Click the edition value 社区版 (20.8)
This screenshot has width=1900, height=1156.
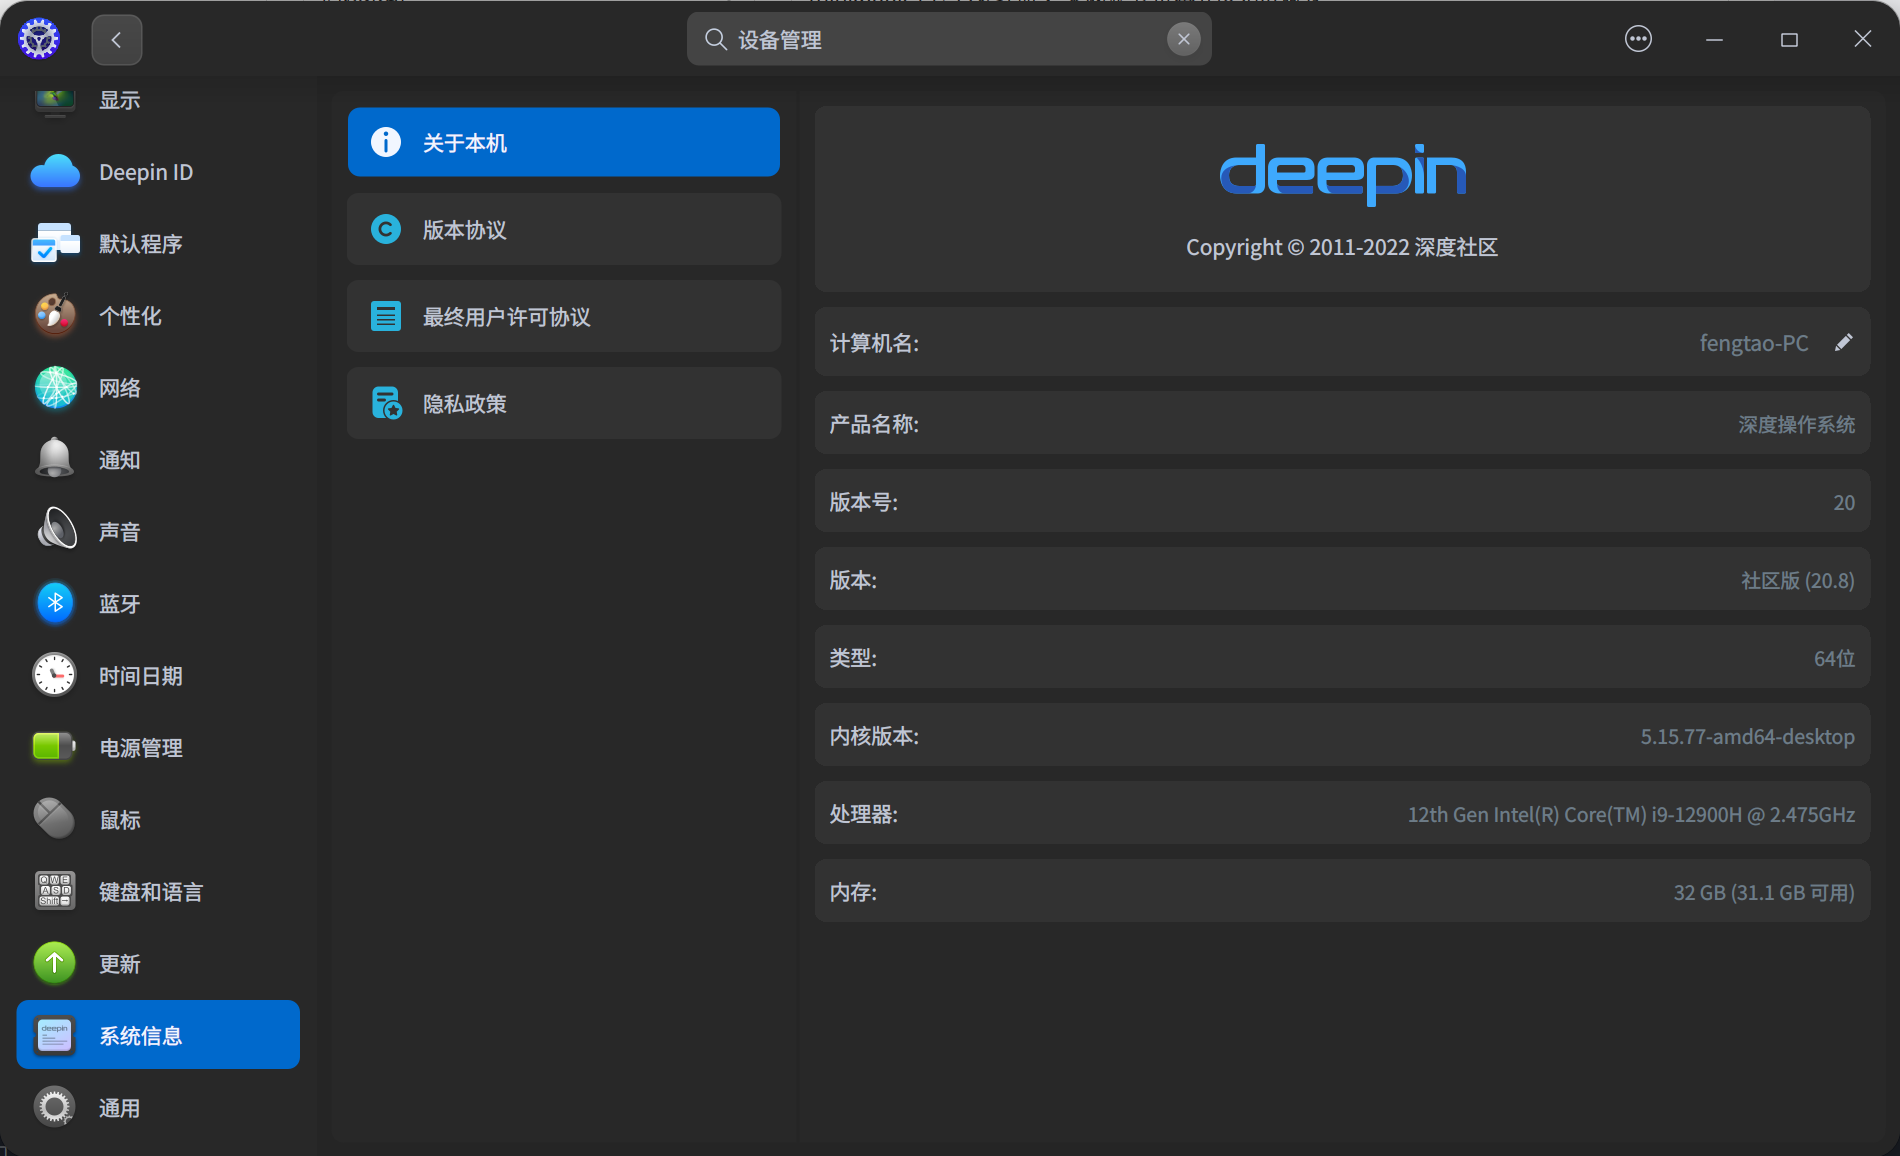(x=1798, y=580)
